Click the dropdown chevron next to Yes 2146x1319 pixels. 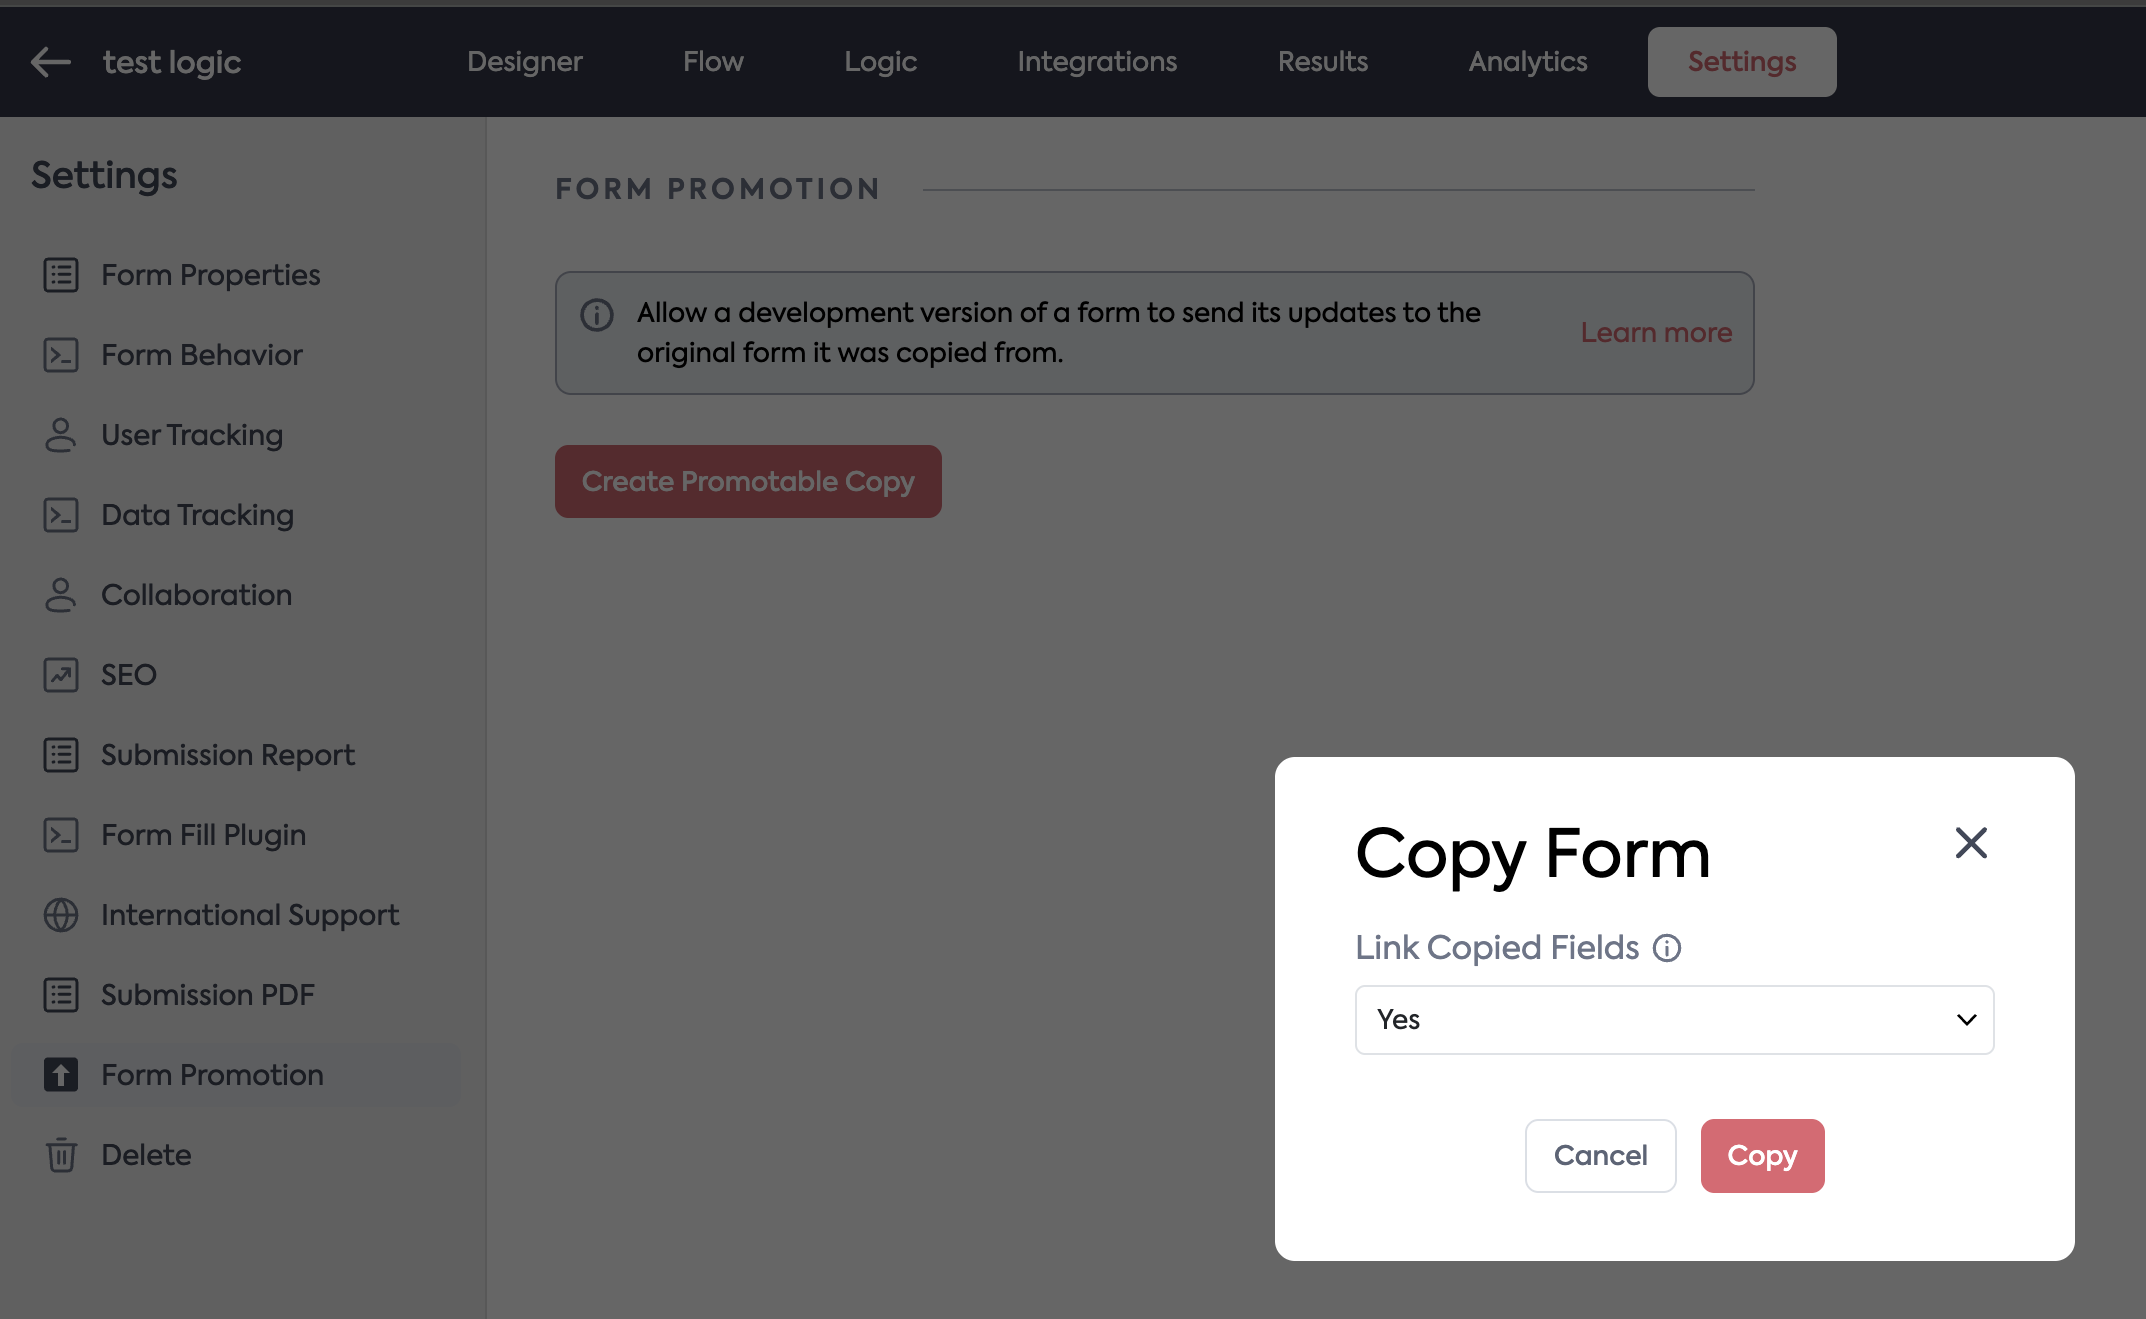[1966, 1020]
